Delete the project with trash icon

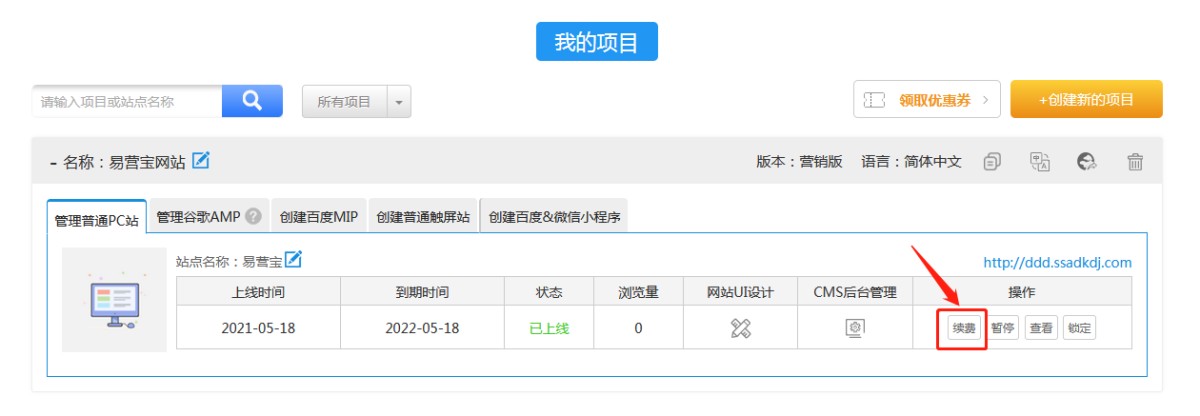[x=1135, y=161]
